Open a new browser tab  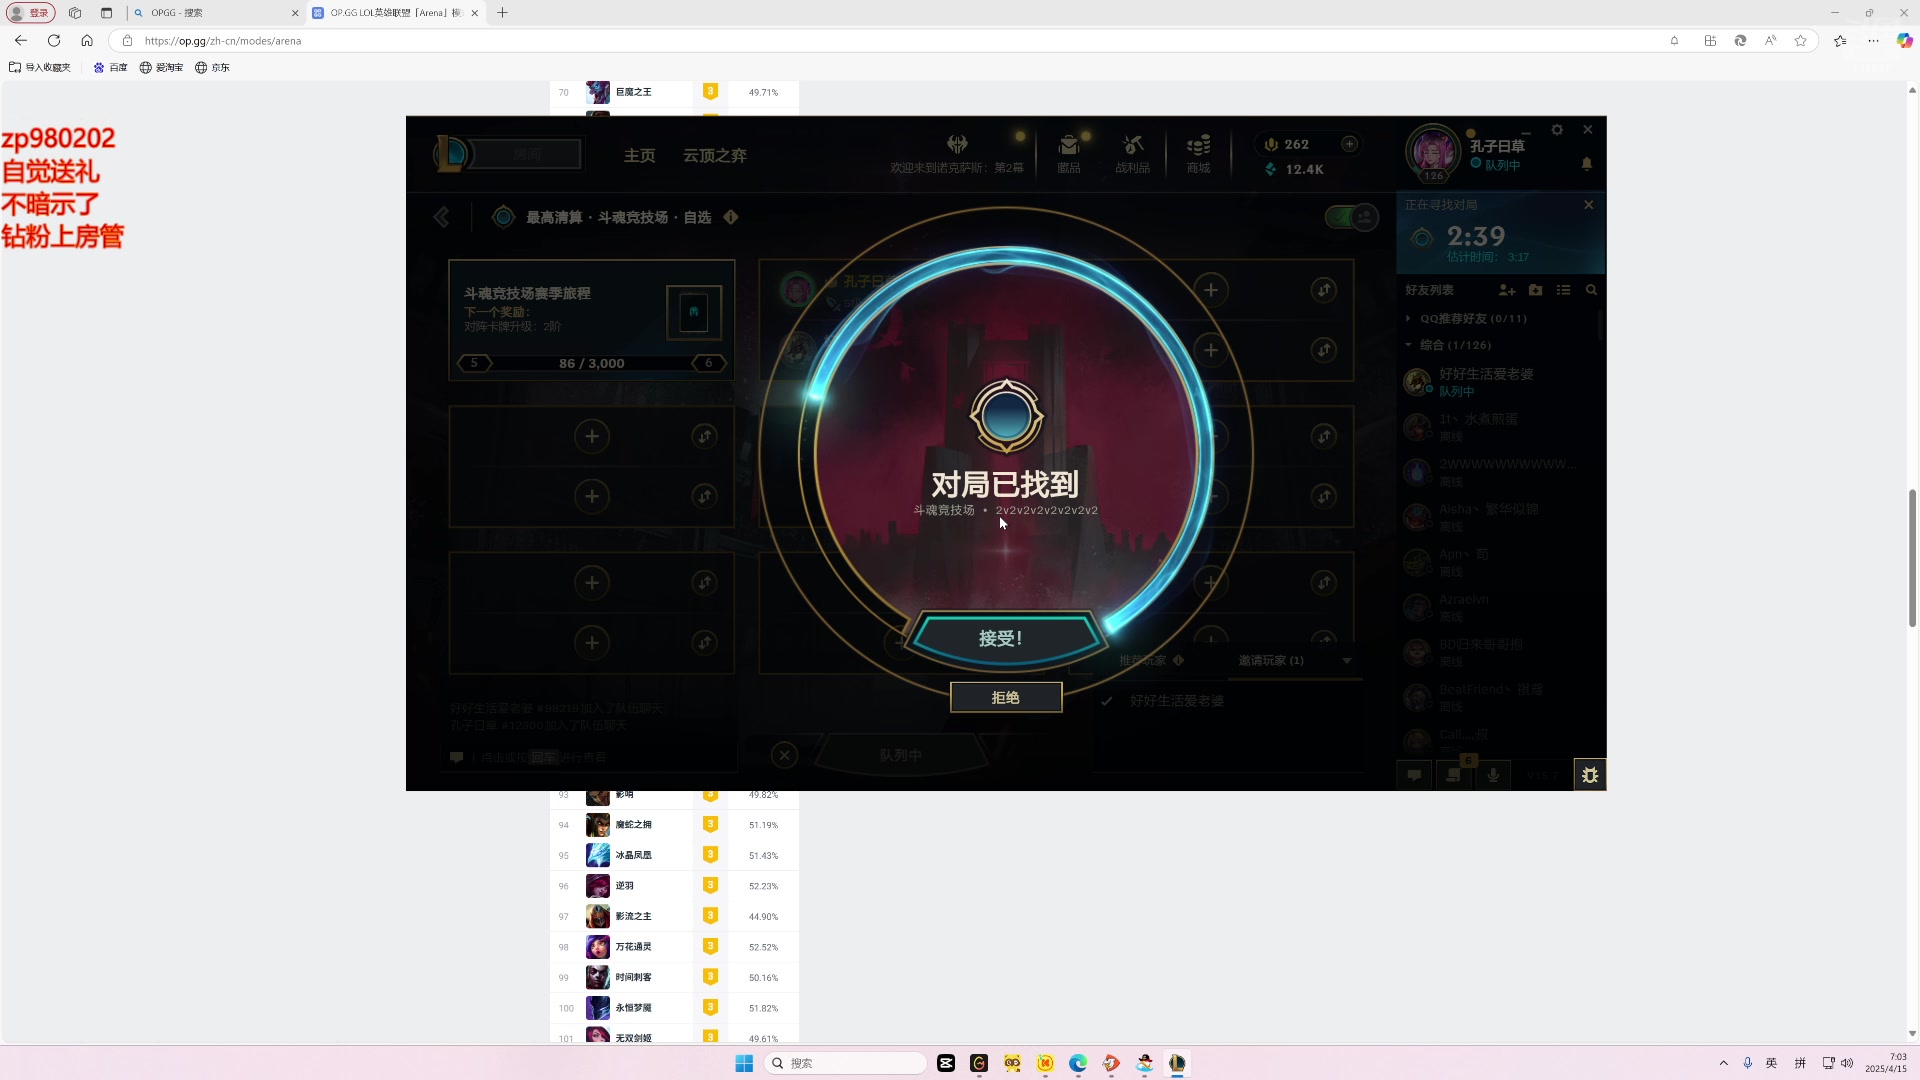point(502,13)
